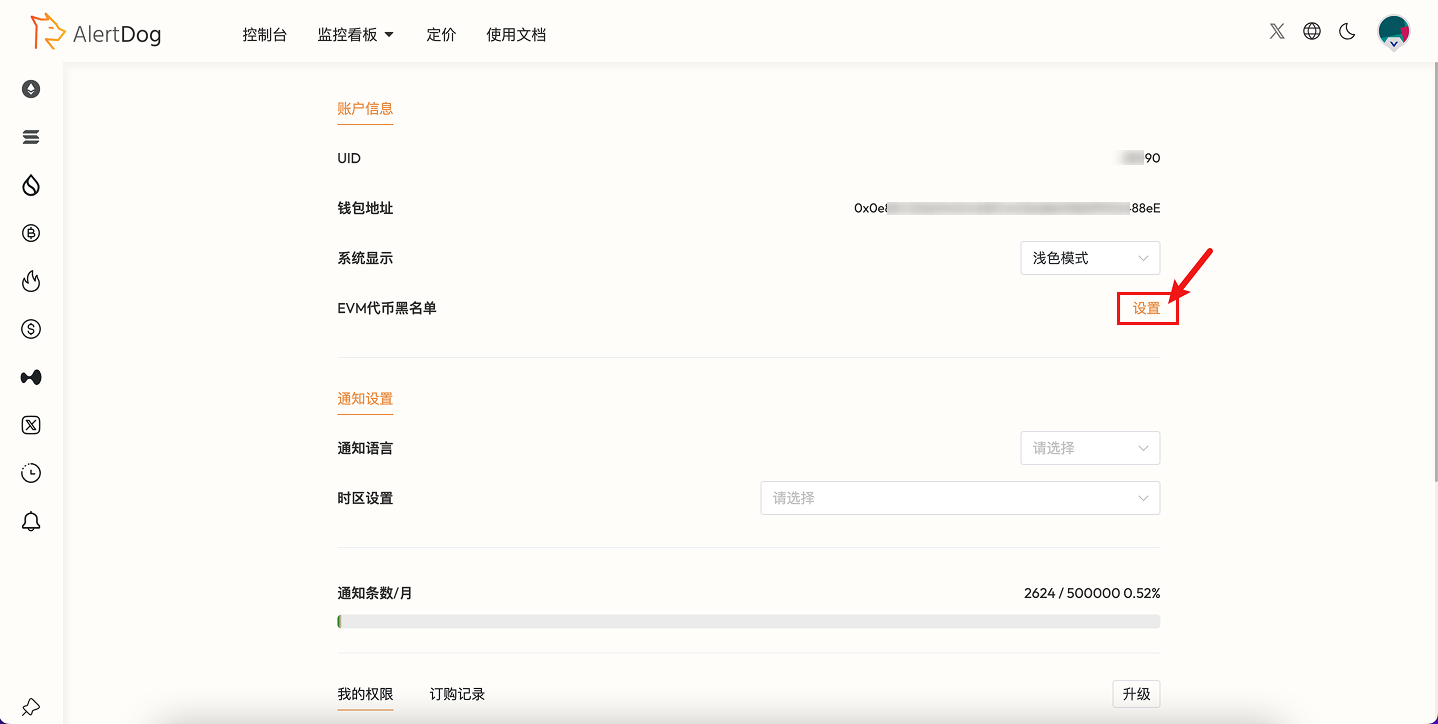The image size is (1438, 724).
Task: Open the 浅色模式 display dropdown
Action: tap(1089, 257)
